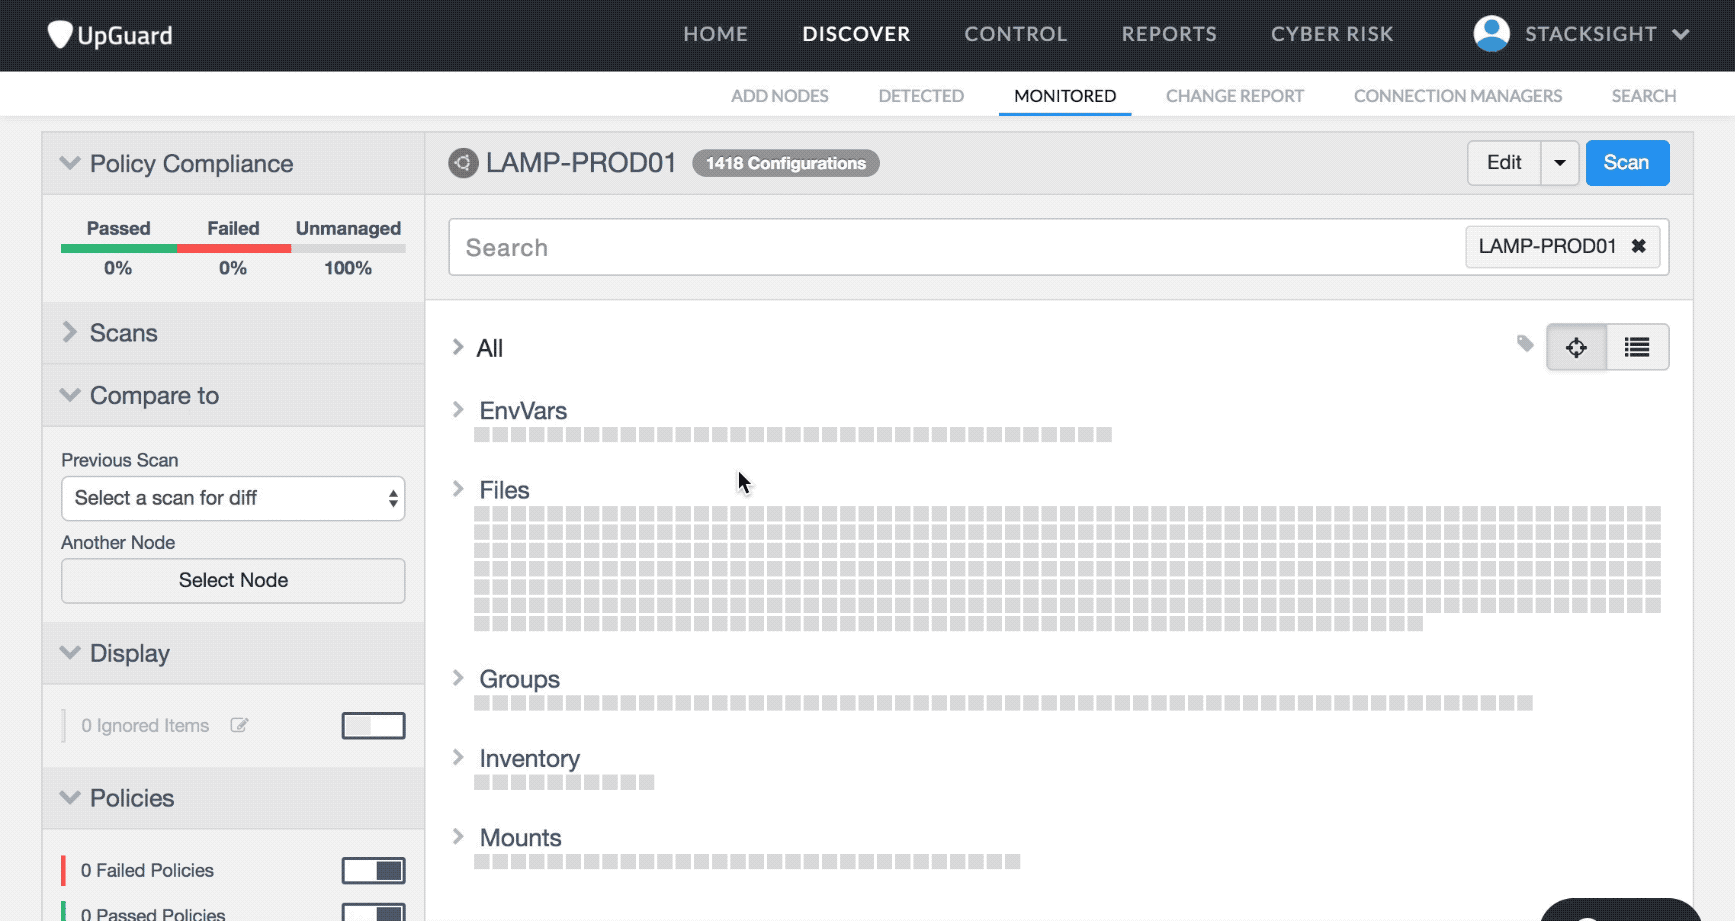Open the CYBER RISK menu
The width and height of the screenshot is (1735, 921).
click(1332, 34)
